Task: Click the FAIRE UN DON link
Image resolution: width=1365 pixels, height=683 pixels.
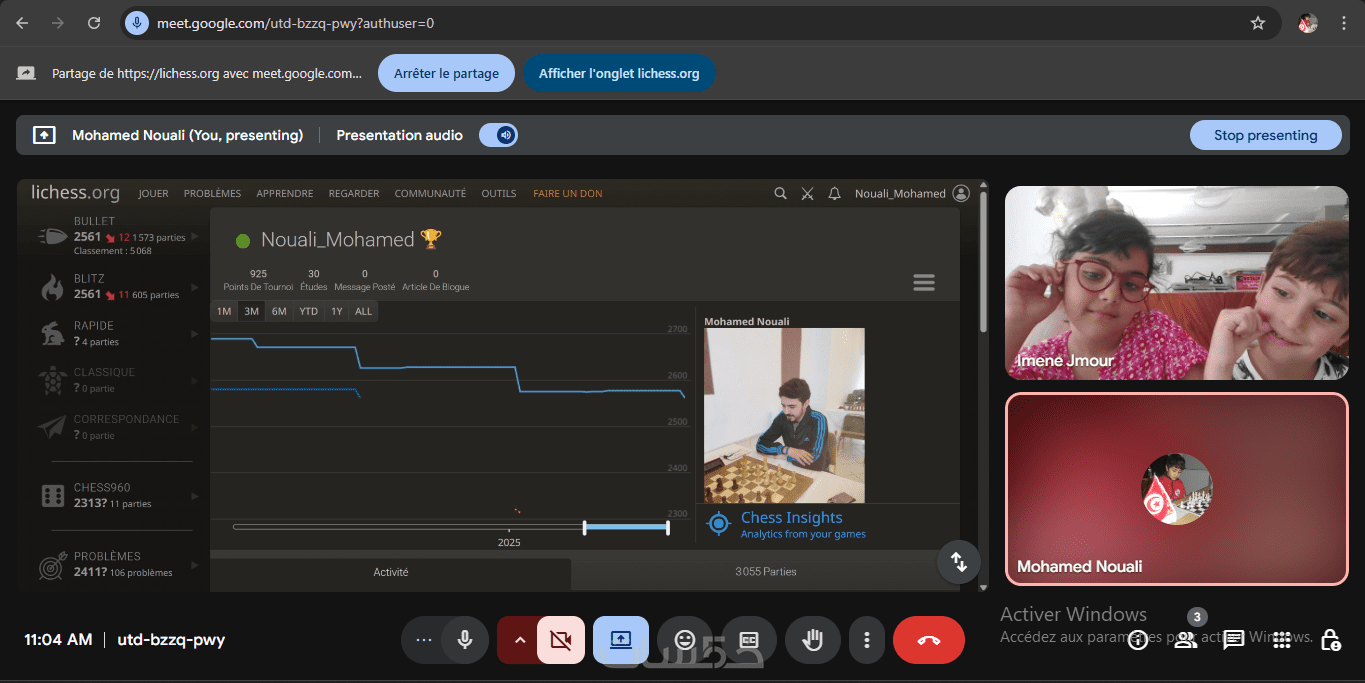Action: tap(567, 194)
